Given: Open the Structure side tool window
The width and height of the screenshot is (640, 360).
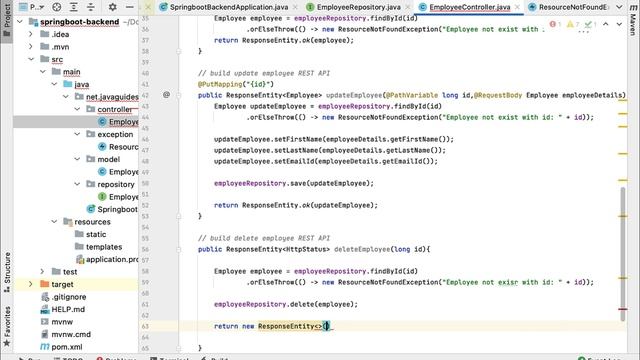Looking at the screenshot, I should [7, 271].
